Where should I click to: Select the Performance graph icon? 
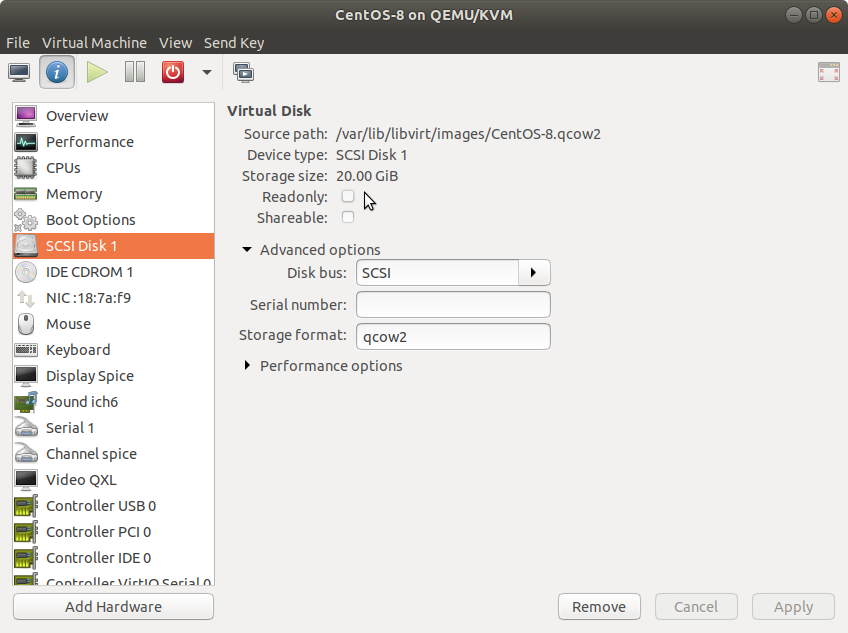click(25, 142)
